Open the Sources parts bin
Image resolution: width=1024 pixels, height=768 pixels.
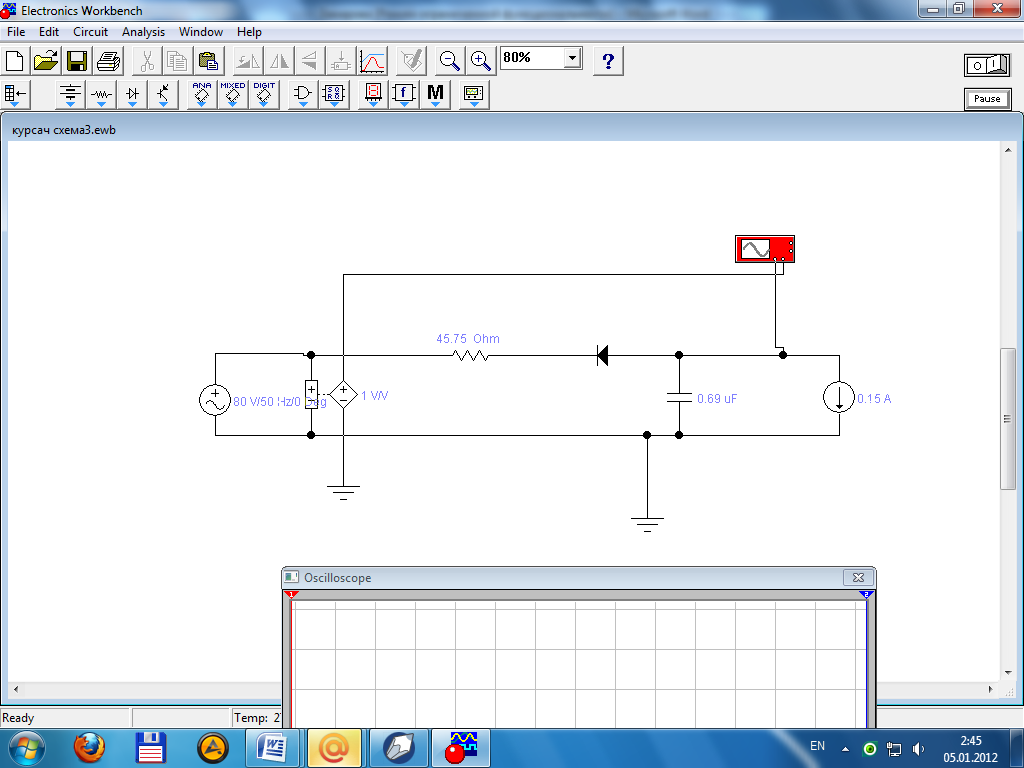70,95
